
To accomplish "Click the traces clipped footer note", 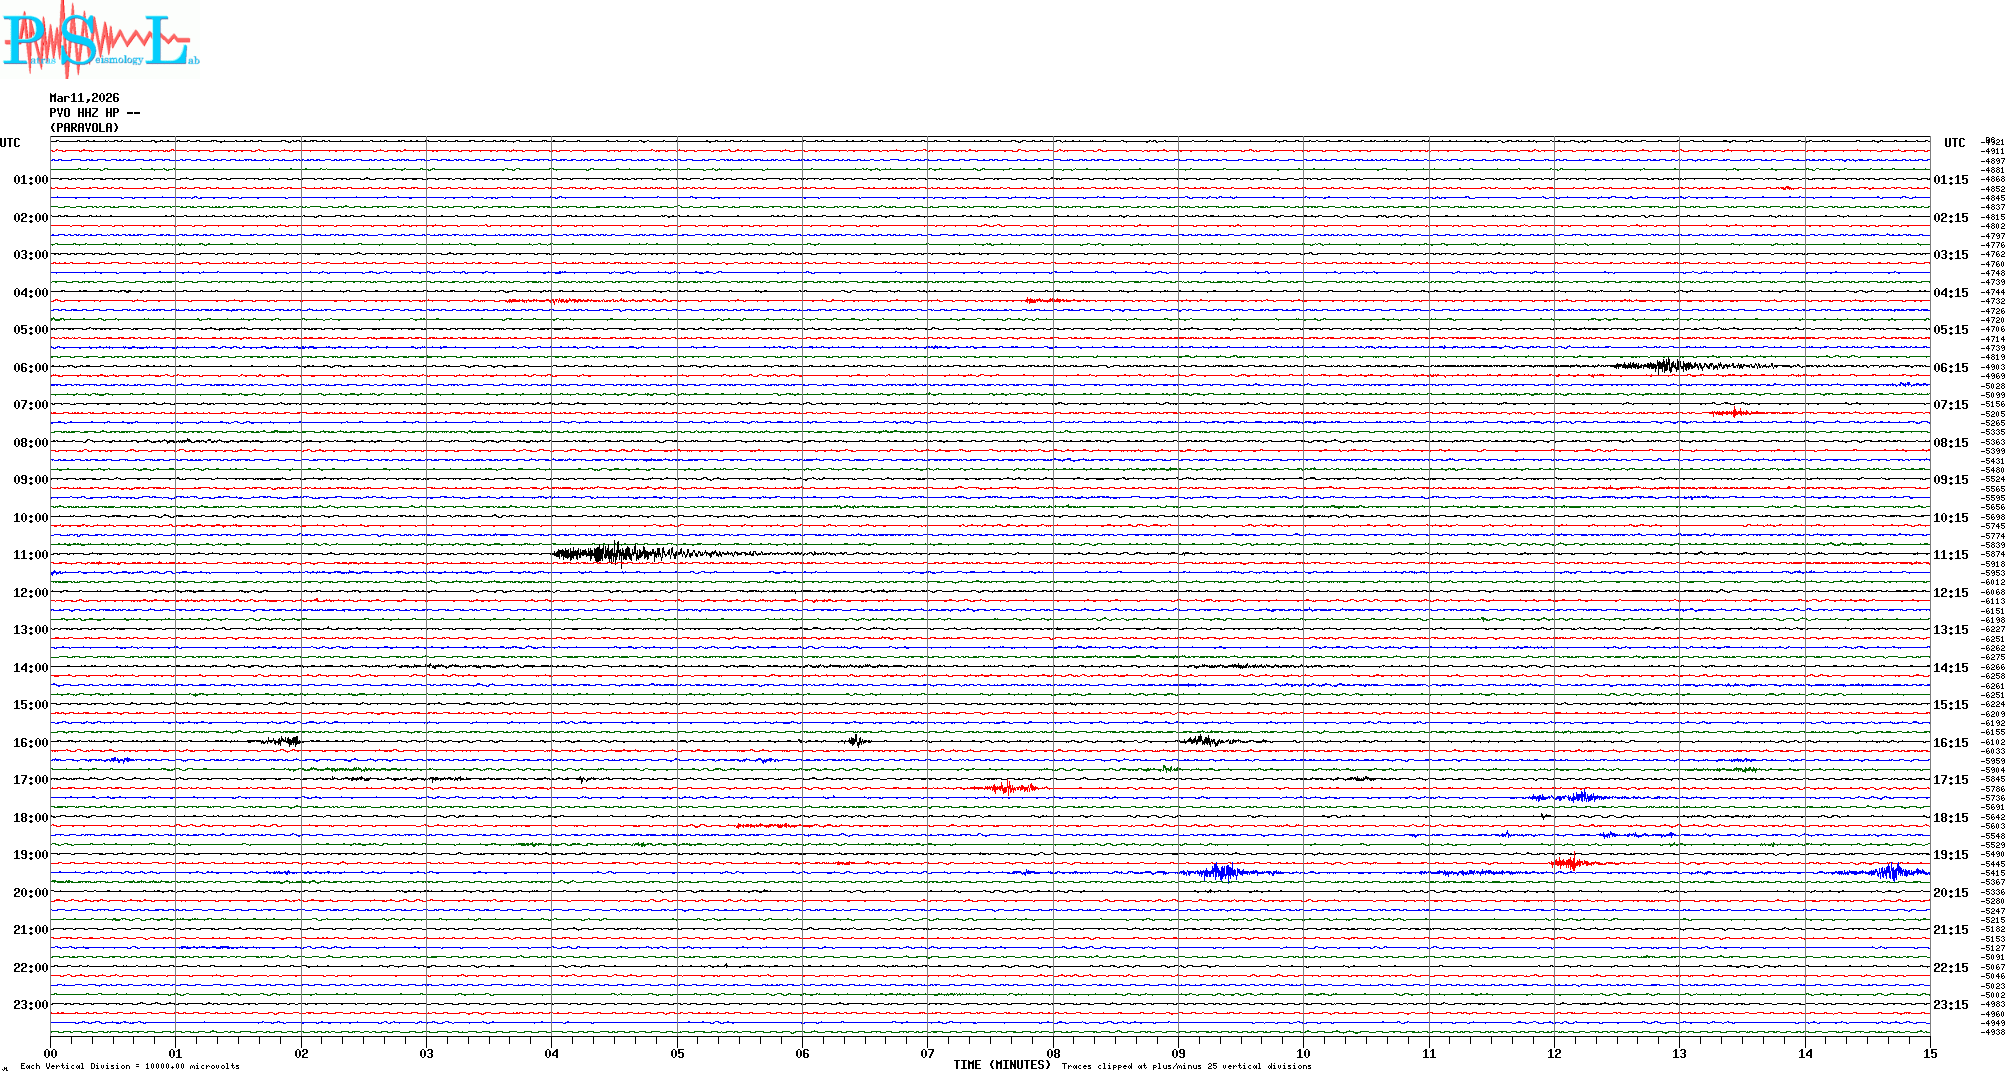I will (1186, 1067).
